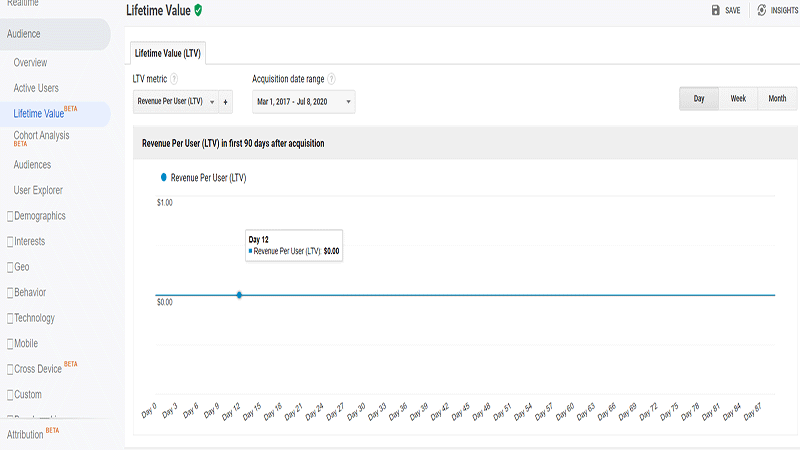Viewport: 800px width, 450px height.
Task: Open the Audience menu section
Action: click(x=55, y=34)
